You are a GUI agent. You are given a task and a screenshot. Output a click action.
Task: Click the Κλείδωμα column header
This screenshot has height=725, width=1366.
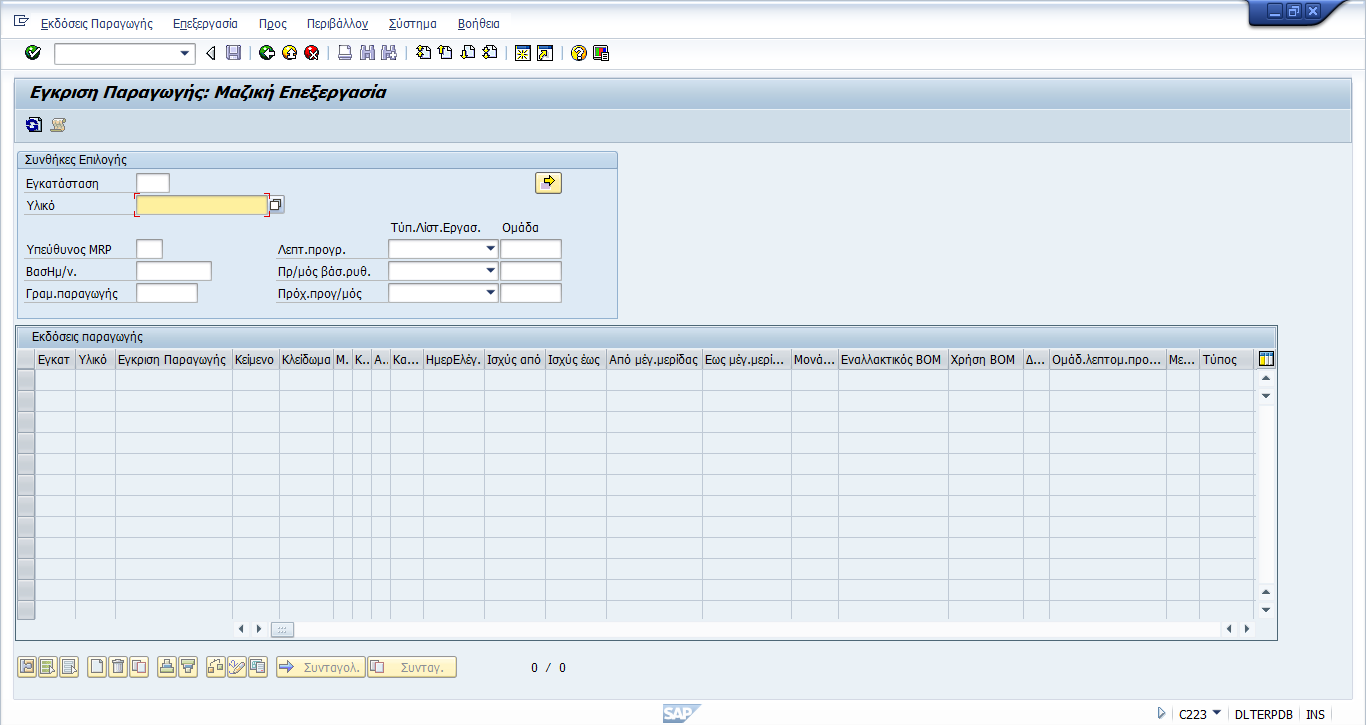tap(306, 360)
